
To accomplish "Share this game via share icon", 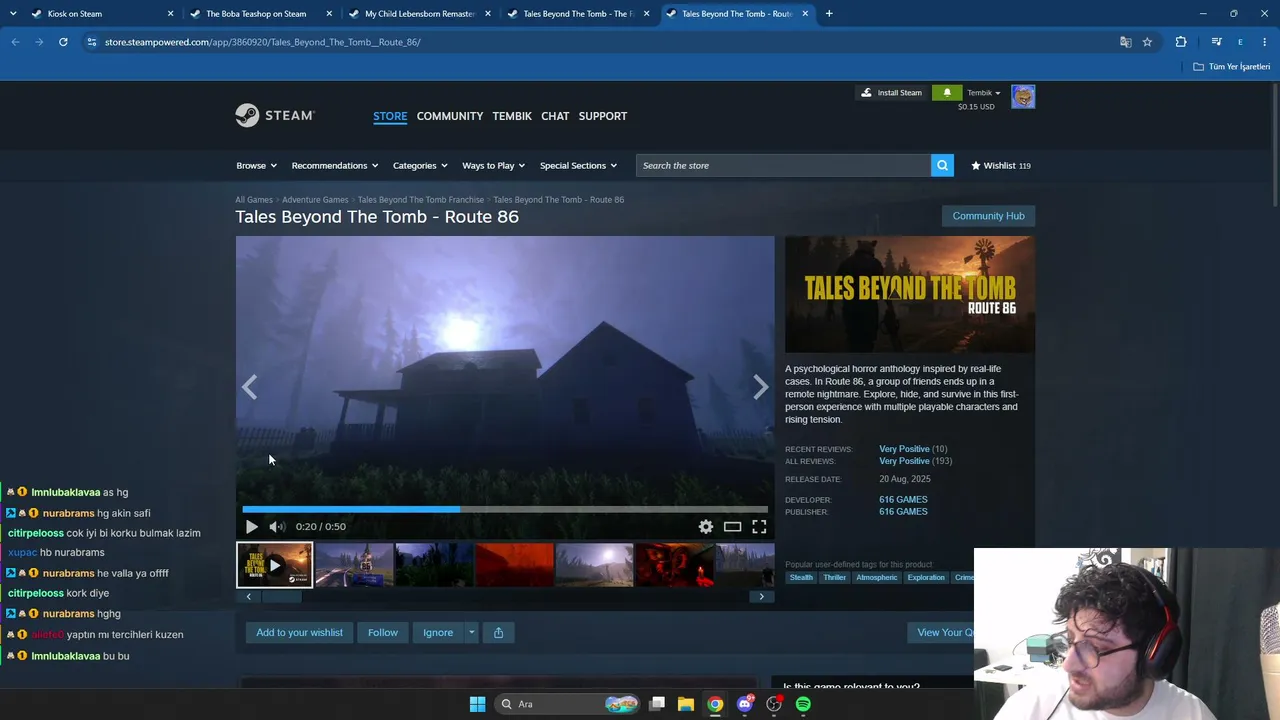I will [498, 632].
